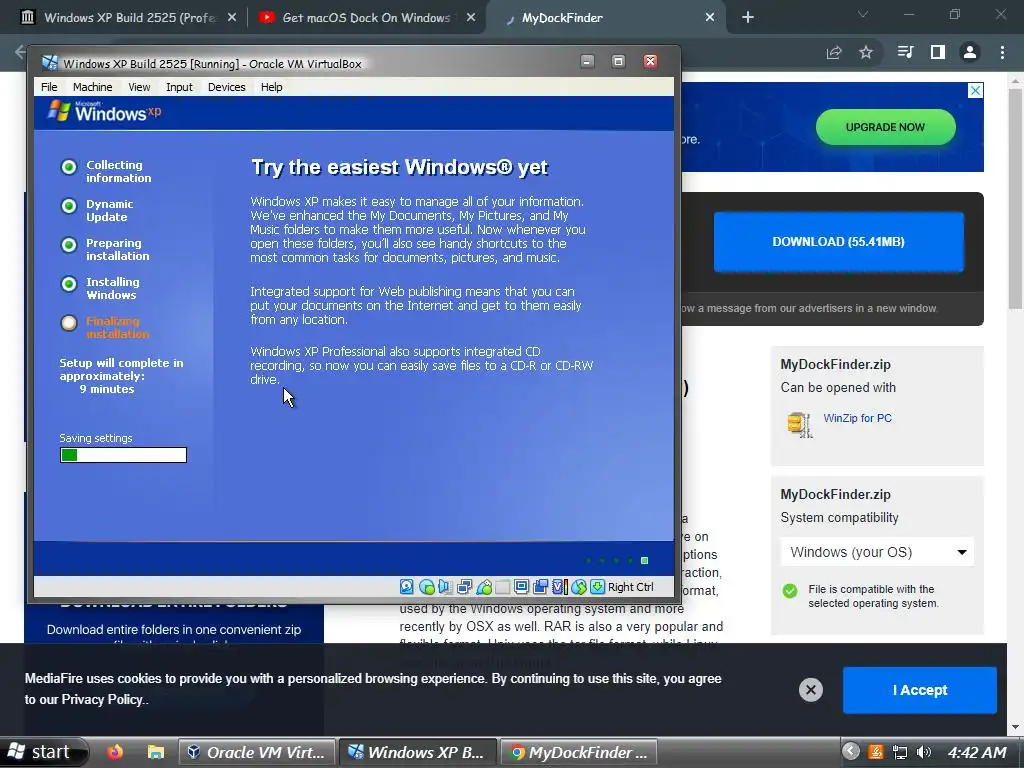1024x768 pixels.
Task: Click the Dynamic Update setup step
Action: [x=97, y=210]
